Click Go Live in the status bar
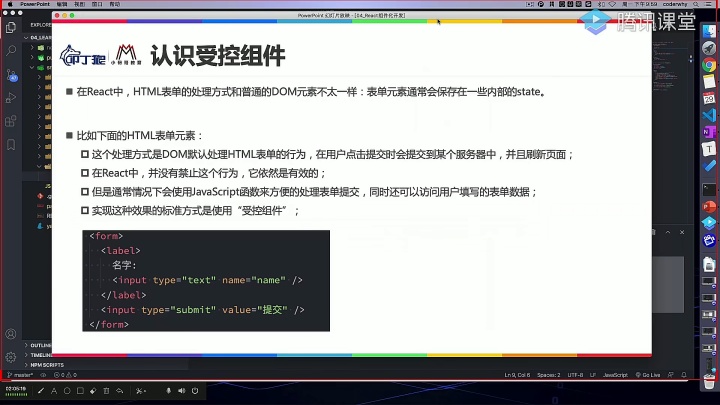The height and width of the screenshot is (405, 720). (648, 375)
